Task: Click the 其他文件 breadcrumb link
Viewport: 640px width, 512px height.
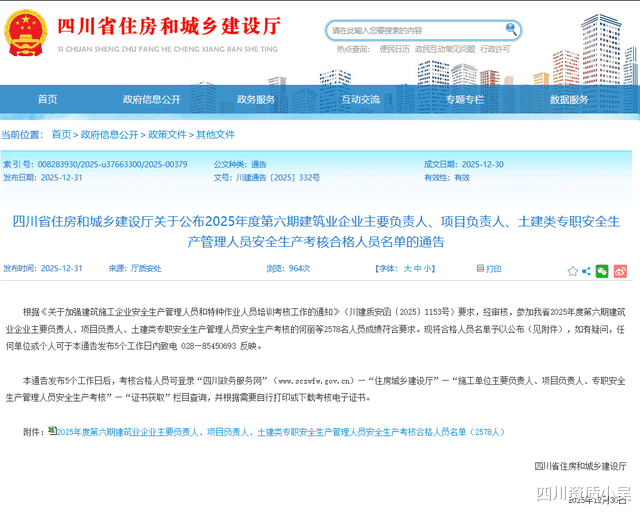Action: (215, 134)
